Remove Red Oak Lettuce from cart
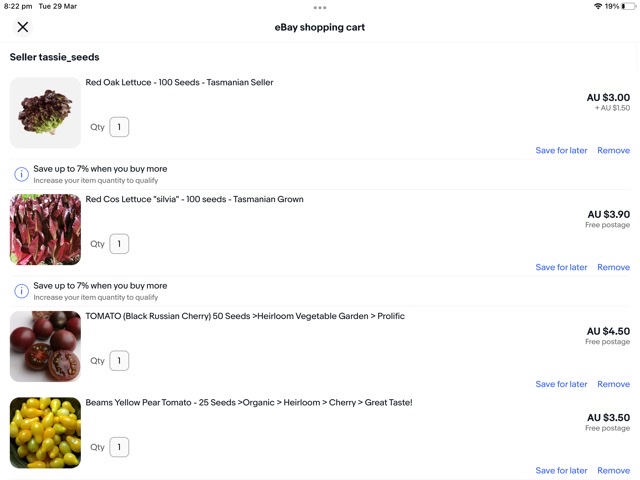The image size is (640, 480). pyautogui.click(x=613, y=151)
